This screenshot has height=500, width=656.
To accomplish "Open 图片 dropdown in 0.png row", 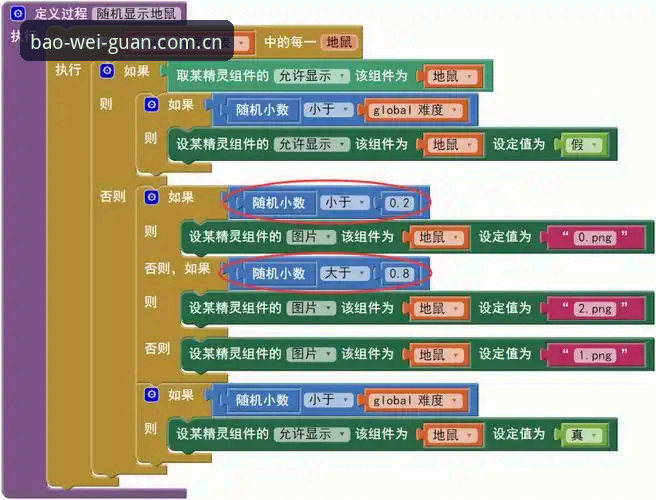I will tap(311, 237).
